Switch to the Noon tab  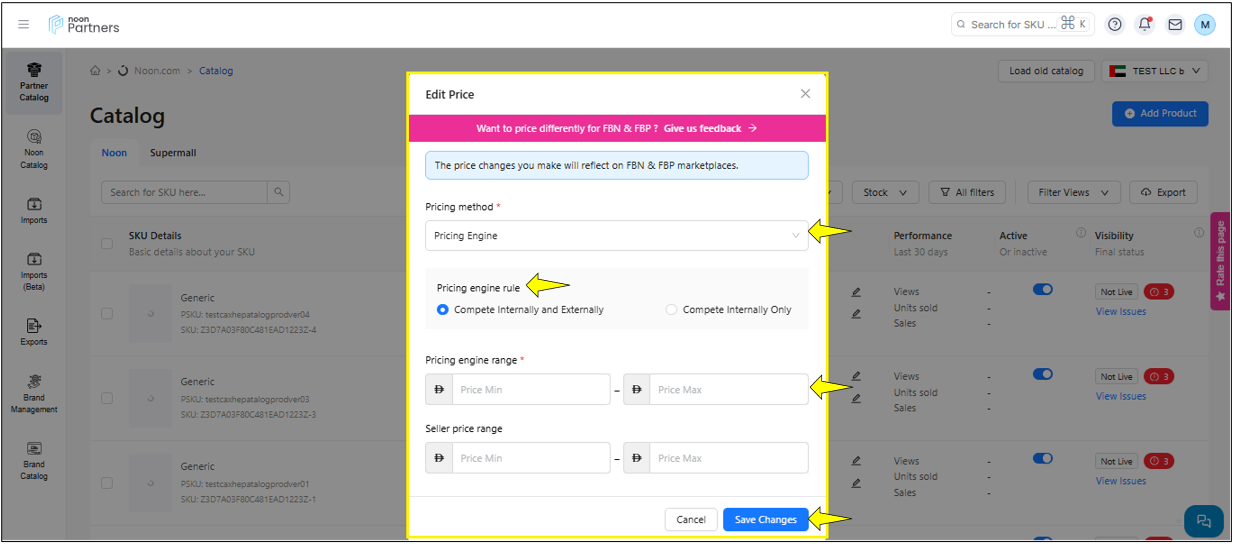coord(114,153)
